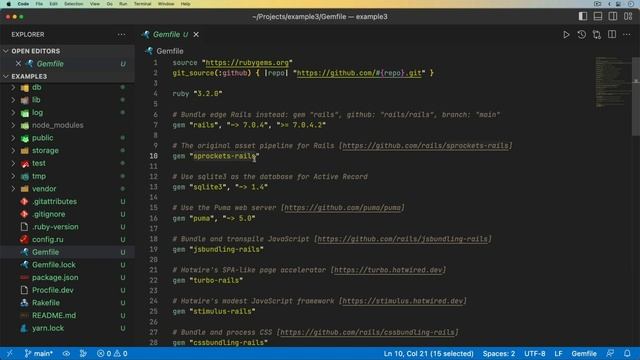Open the Terminal menu
The width and height of the screenshot is (640, 360).
tap(142, 4)
